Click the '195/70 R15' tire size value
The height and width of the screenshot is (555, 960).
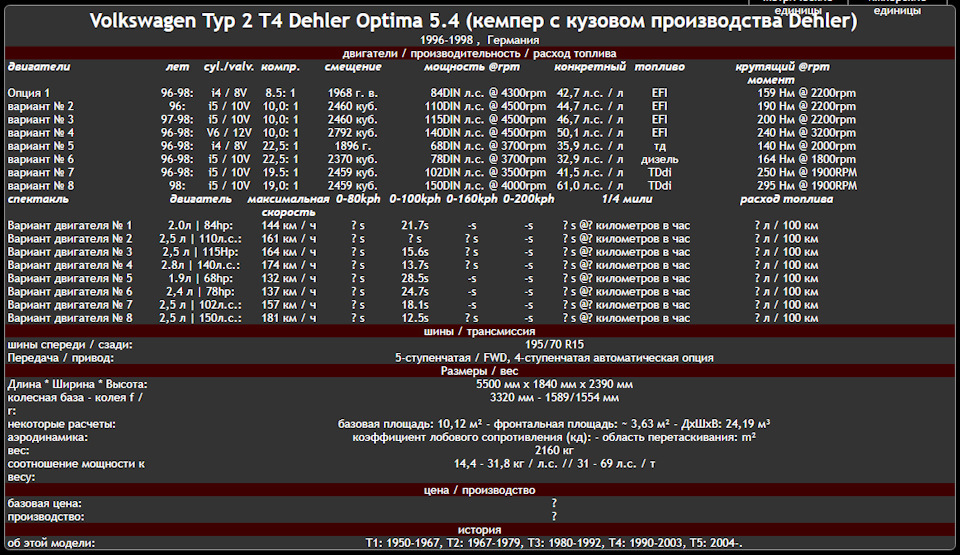tap(554, 345)
